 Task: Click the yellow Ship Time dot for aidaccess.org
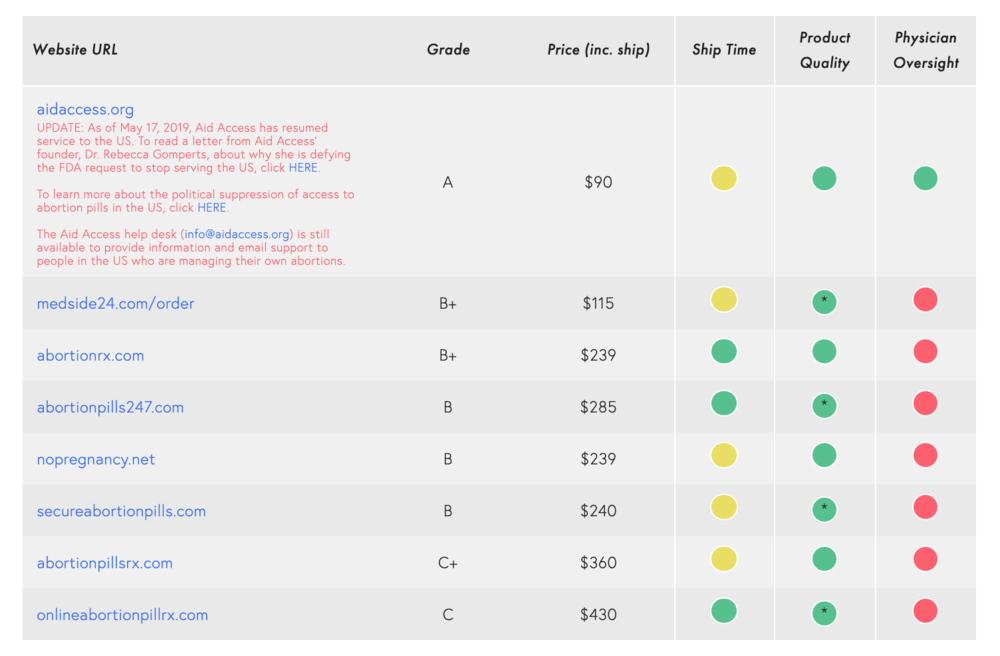tap(724, 179)
